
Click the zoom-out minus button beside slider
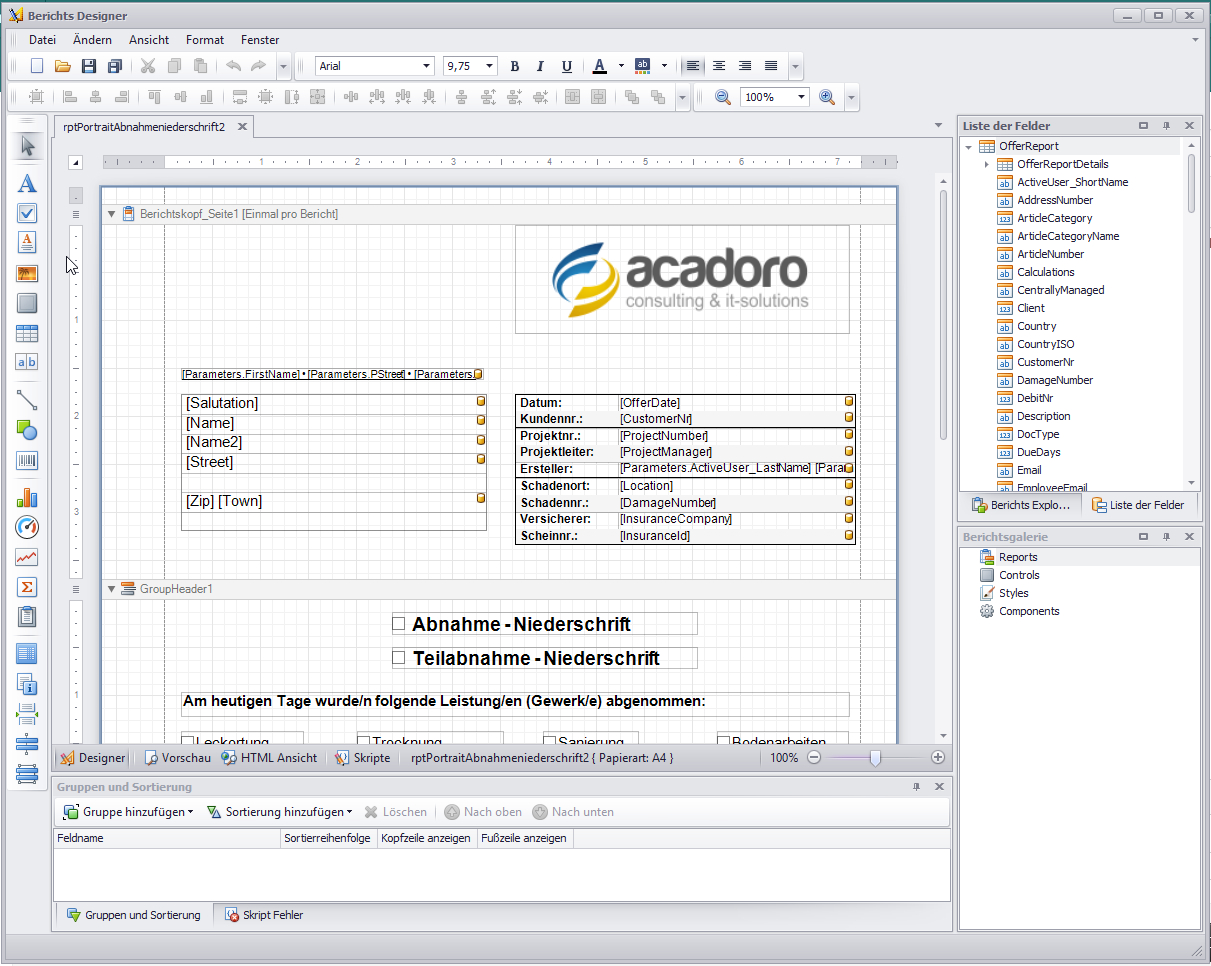(814, 758)
